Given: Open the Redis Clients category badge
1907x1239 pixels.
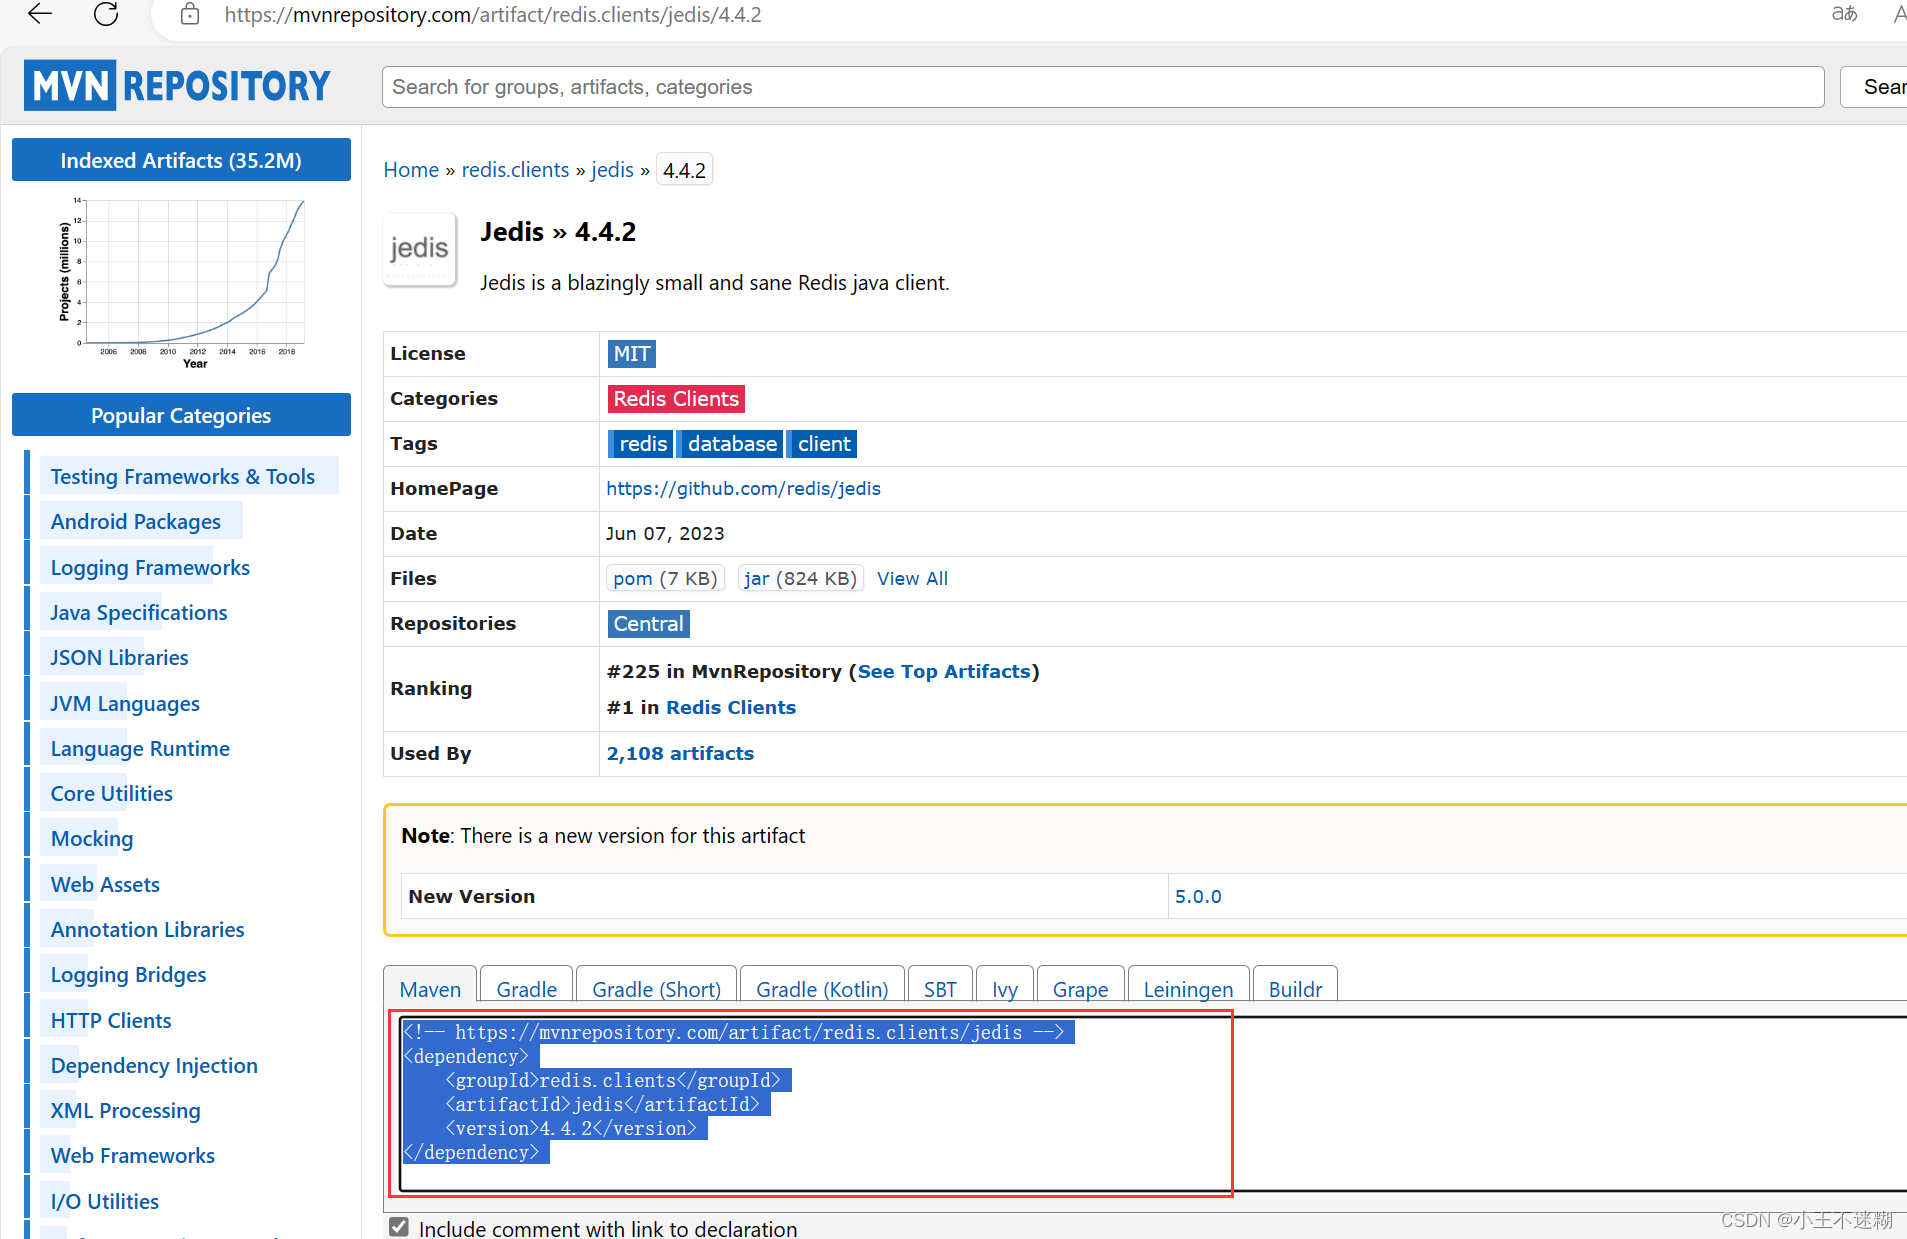Looking at the screenshot, I should (x=676, y=398).
